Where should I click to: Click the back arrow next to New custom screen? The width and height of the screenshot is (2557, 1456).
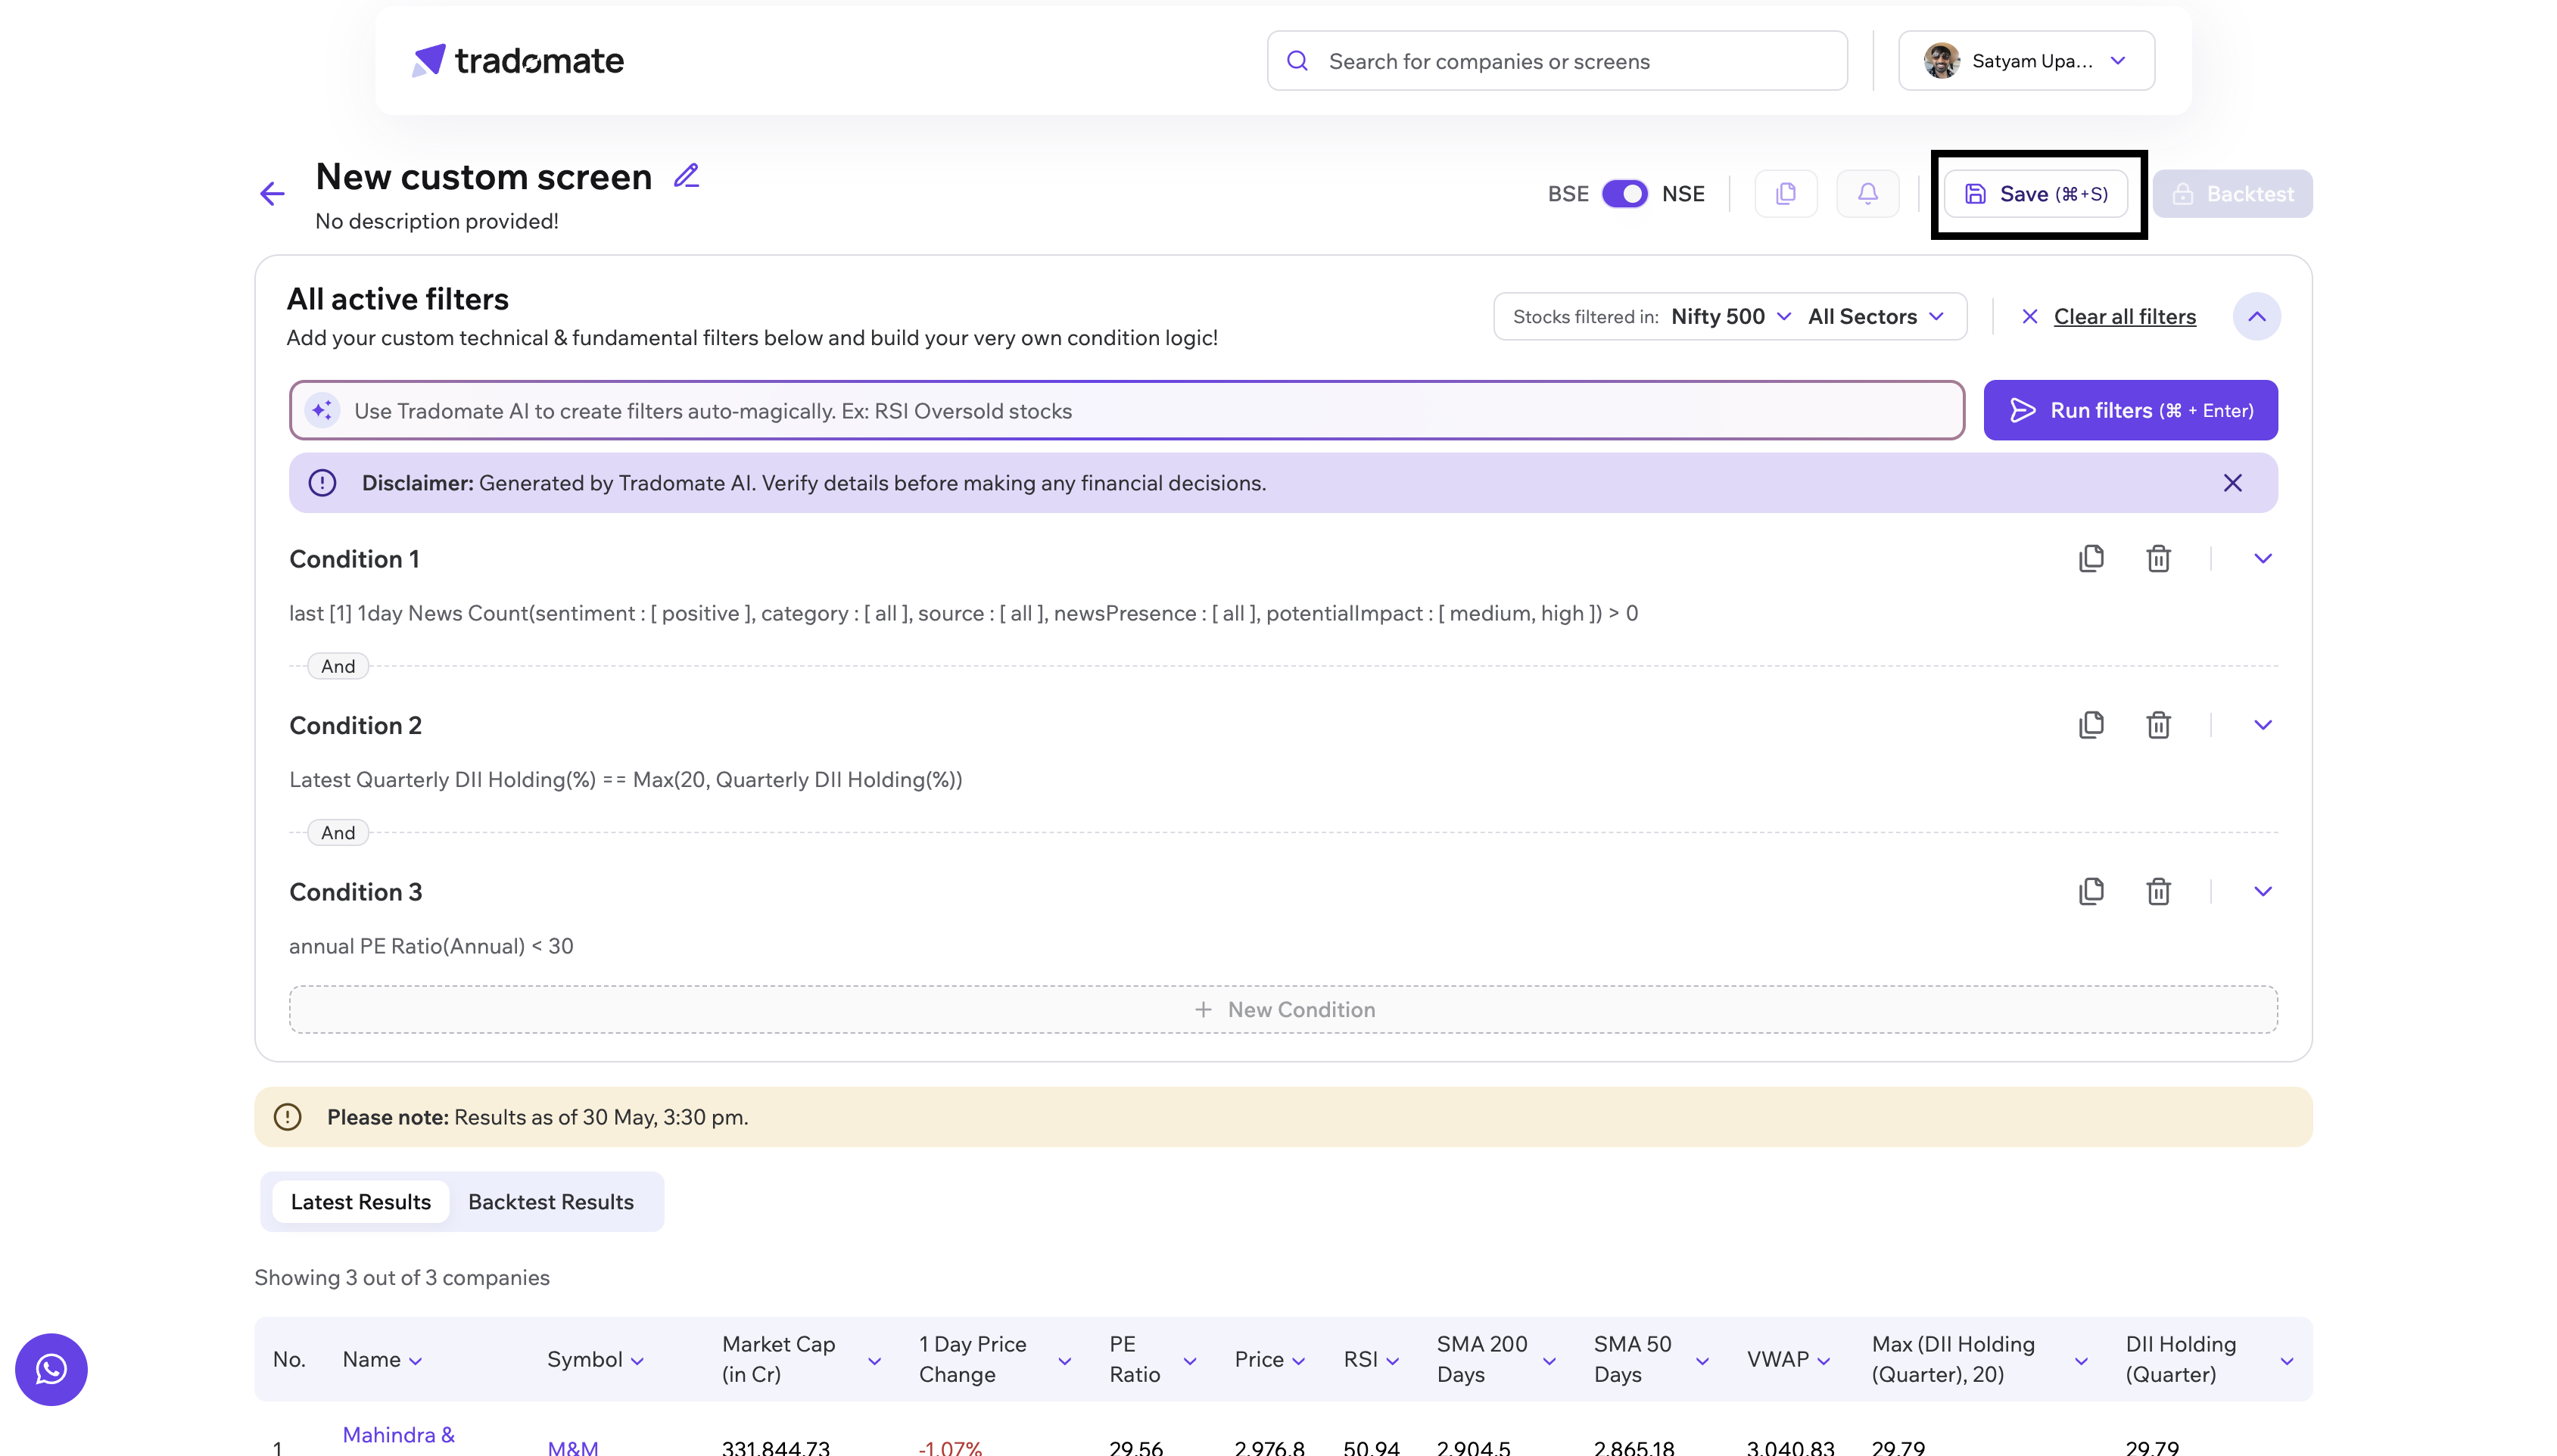272,194
